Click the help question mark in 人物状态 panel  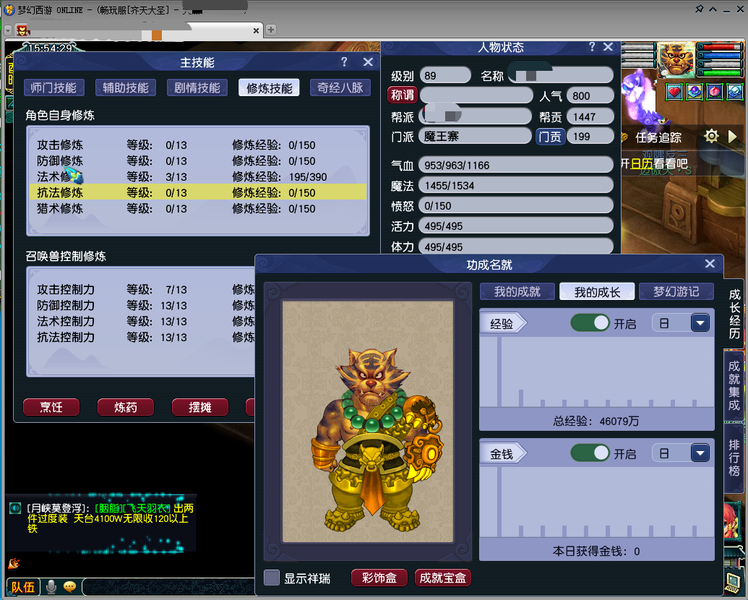591,47
